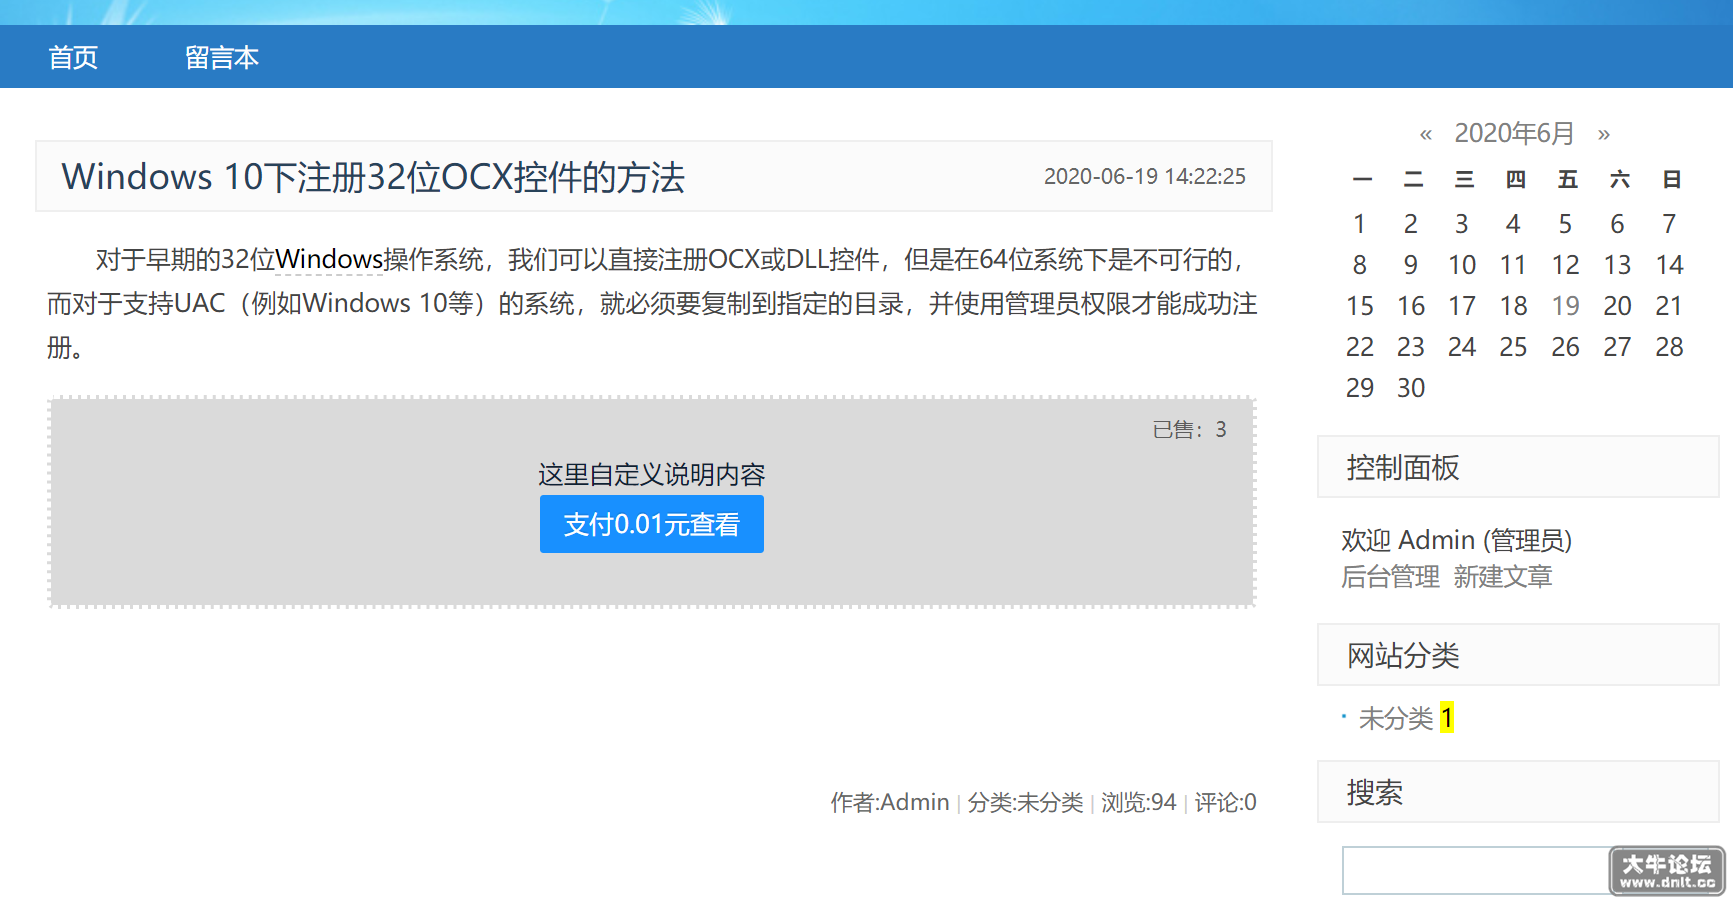Viewport: 1733px width, 903px height.
Task: Click 分类:未分类 in the article footer
Action: [x=1025, y=802]
